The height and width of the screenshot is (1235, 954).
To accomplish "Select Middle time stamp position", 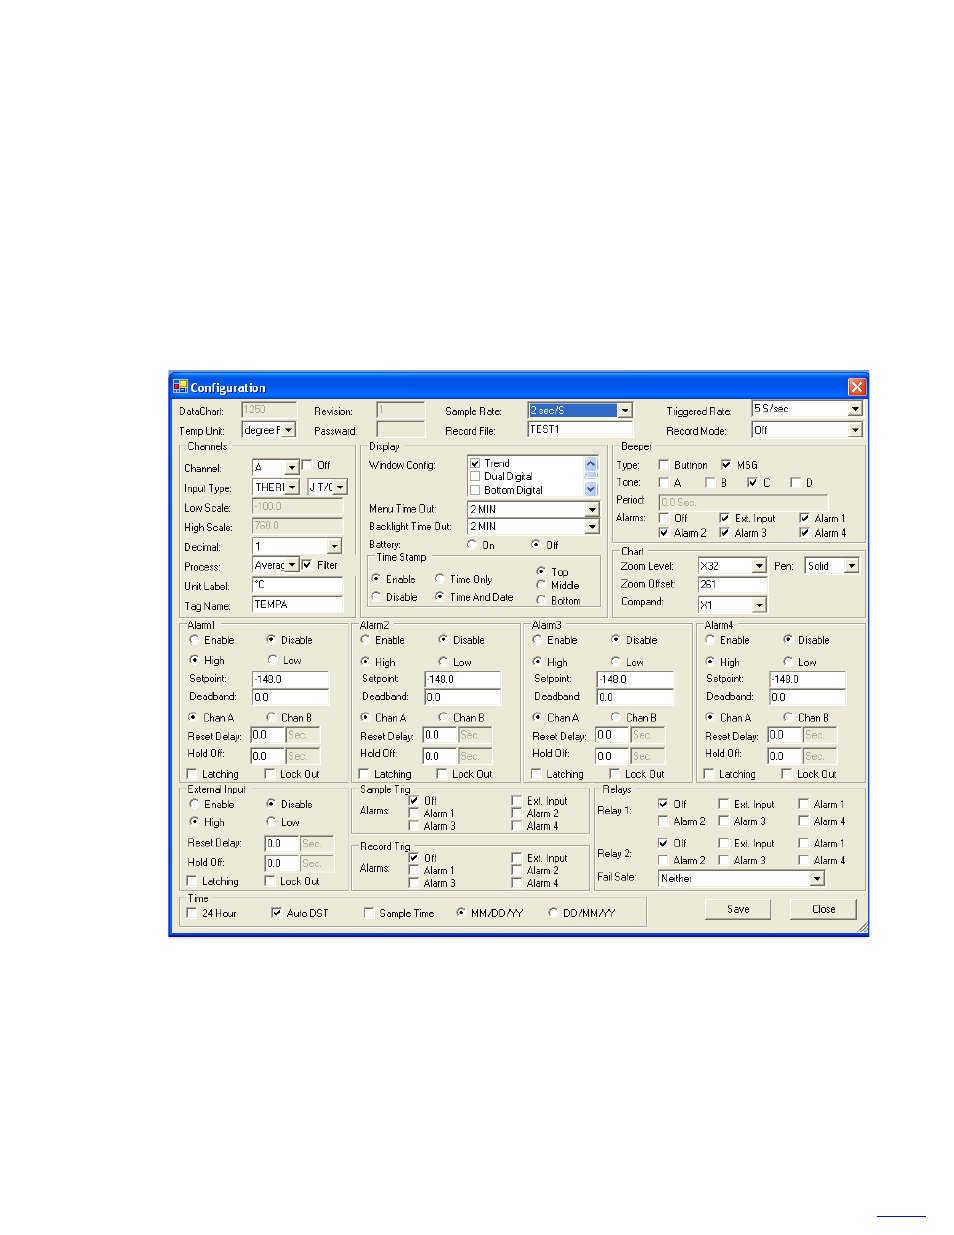I will pyautogui.click(x=541, y=585).
